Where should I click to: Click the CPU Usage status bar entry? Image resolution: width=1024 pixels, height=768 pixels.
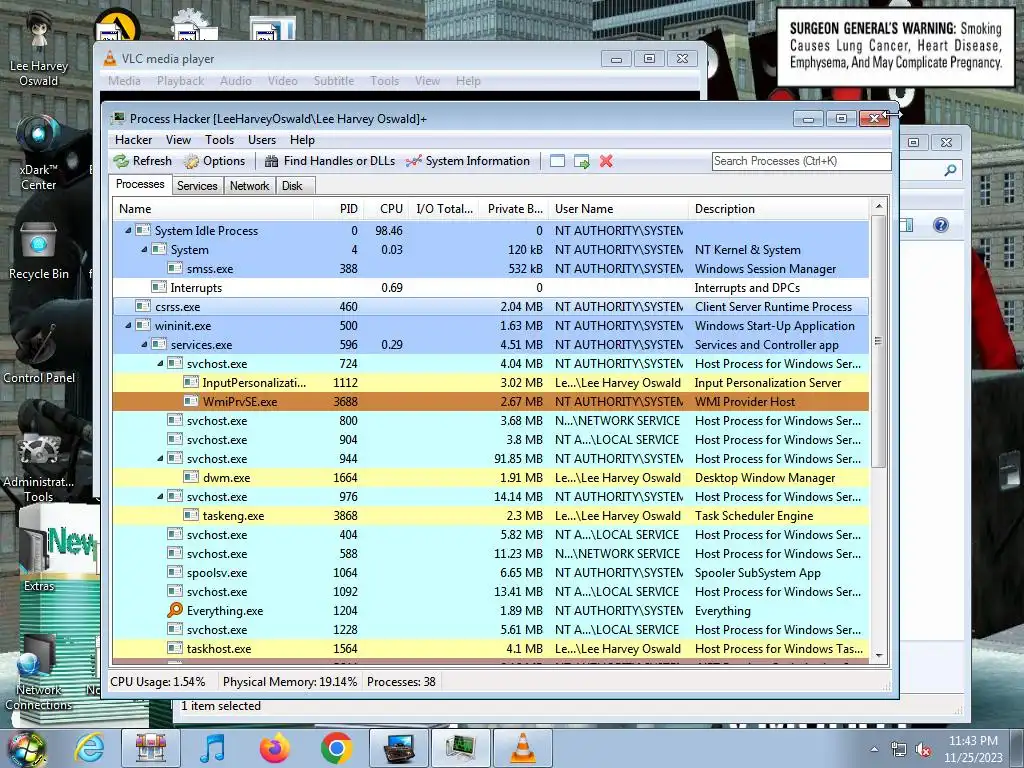tap(157, 681)
